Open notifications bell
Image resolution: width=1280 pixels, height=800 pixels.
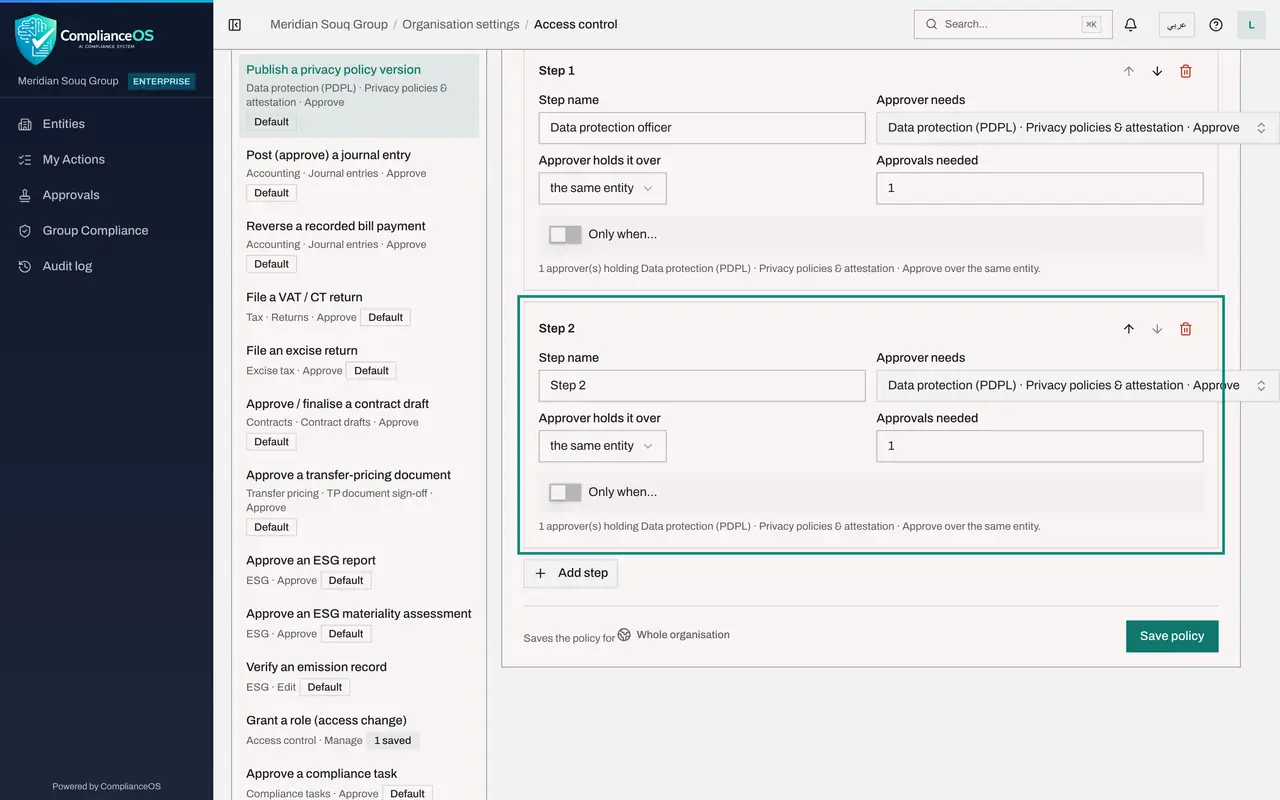(1131, 24)
